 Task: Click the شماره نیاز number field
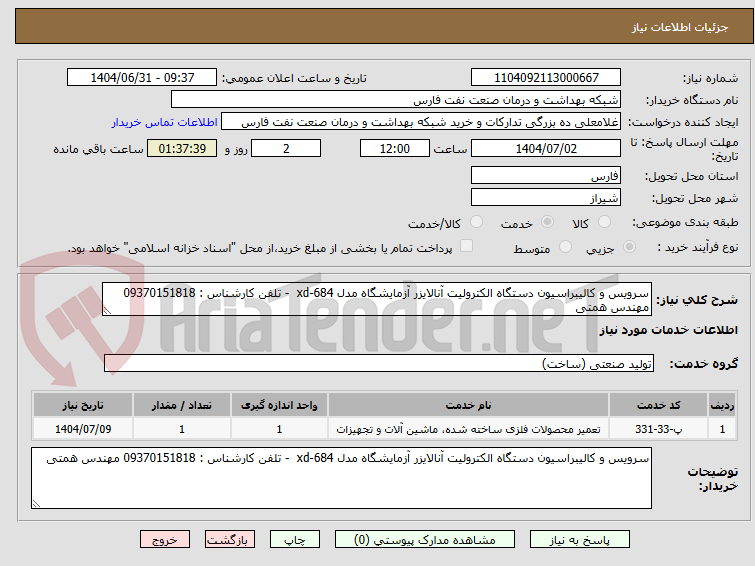pyautogui.click(x=546, y=78)
